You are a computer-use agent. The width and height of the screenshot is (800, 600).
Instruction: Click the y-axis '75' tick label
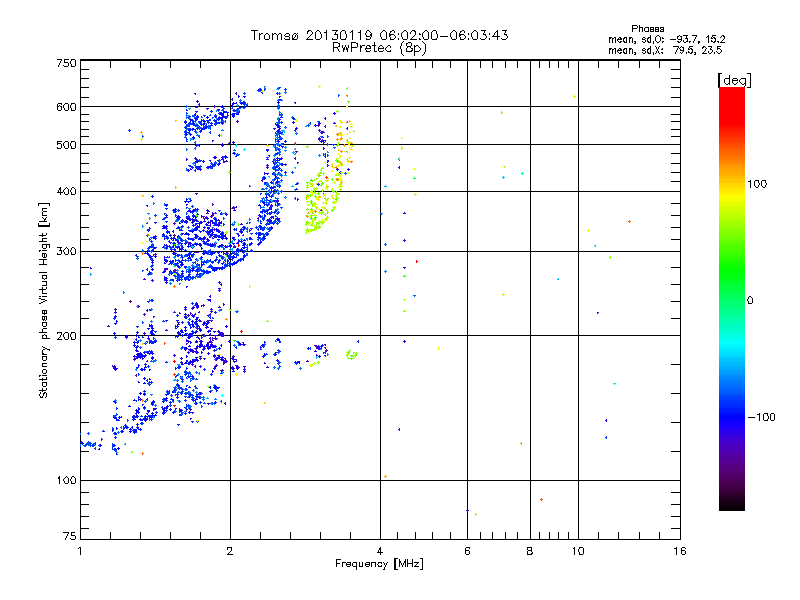point(70,536)
